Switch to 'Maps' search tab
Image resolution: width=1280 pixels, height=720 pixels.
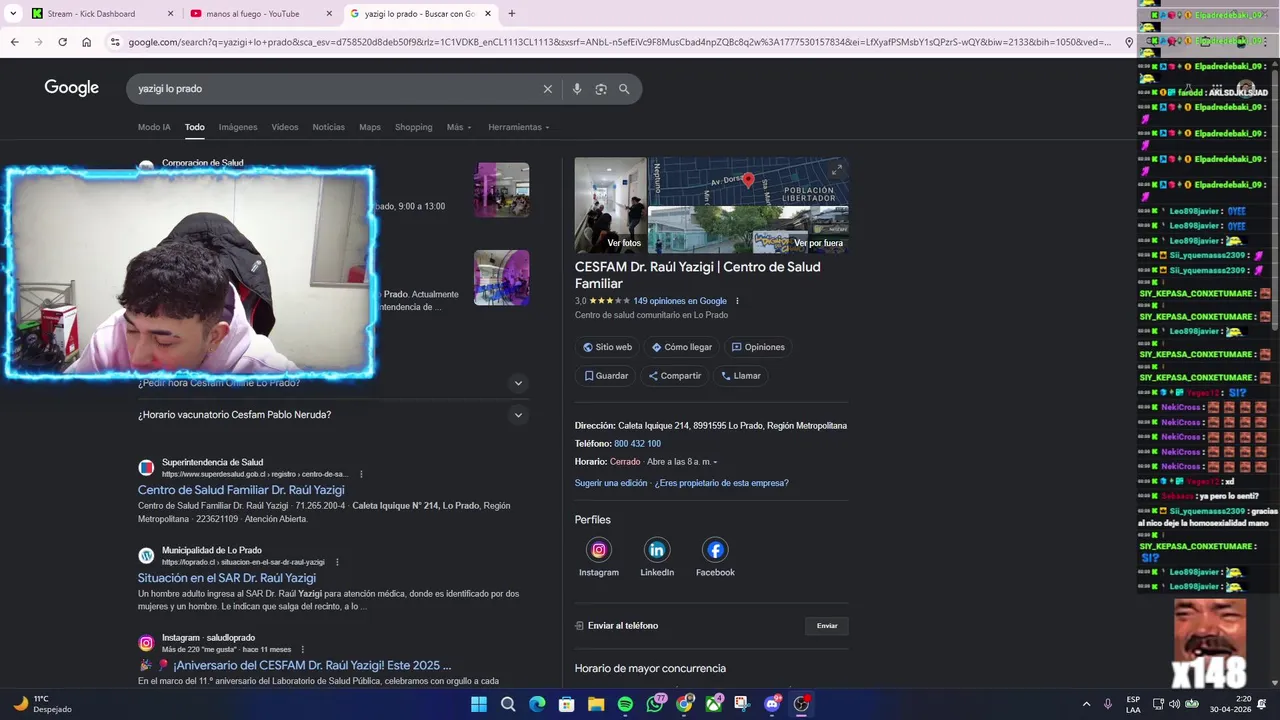[x=370, y=127]
